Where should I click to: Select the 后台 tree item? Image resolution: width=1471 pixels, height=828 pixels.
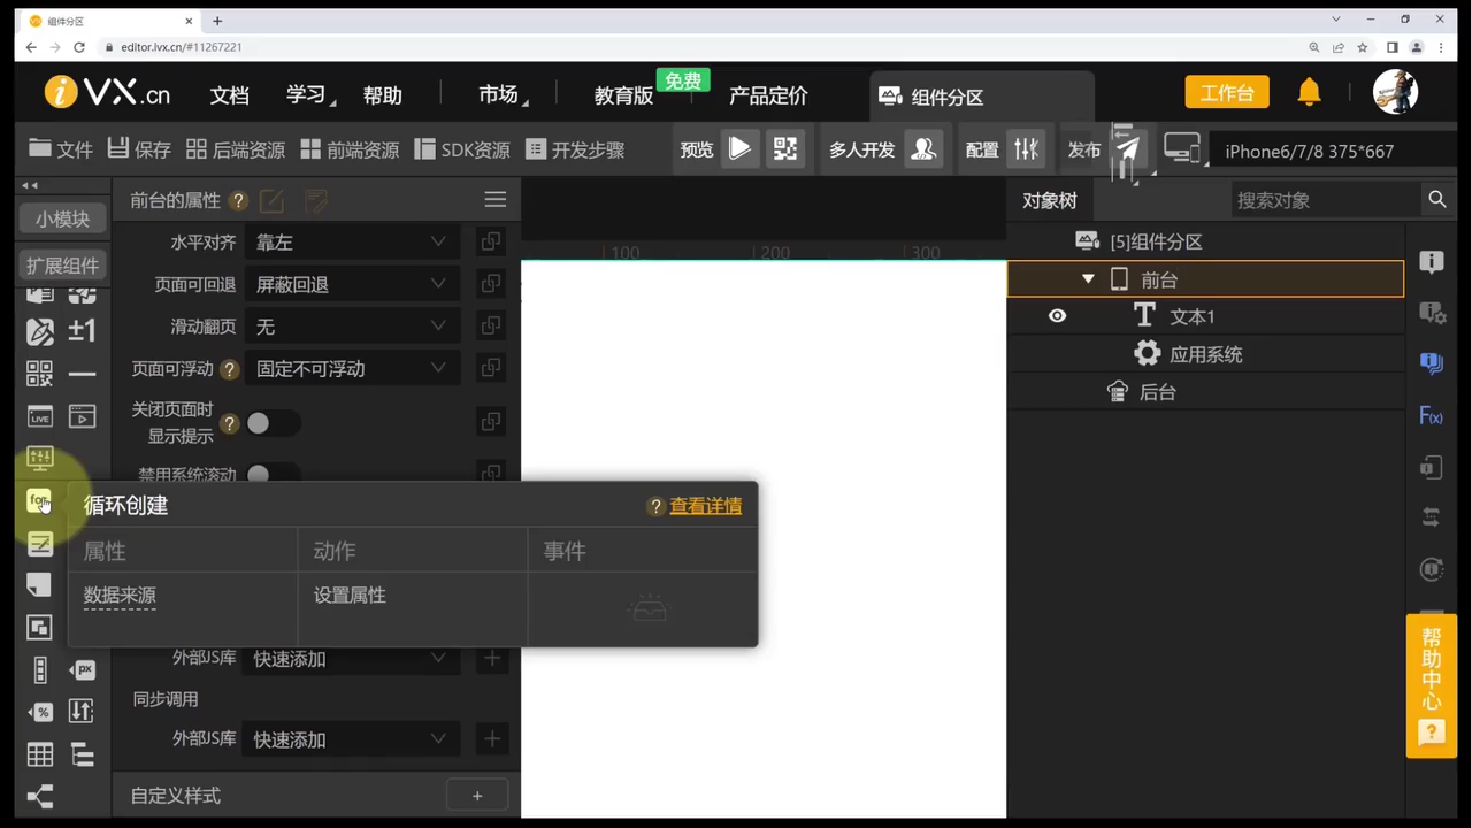click(1205, 392)
